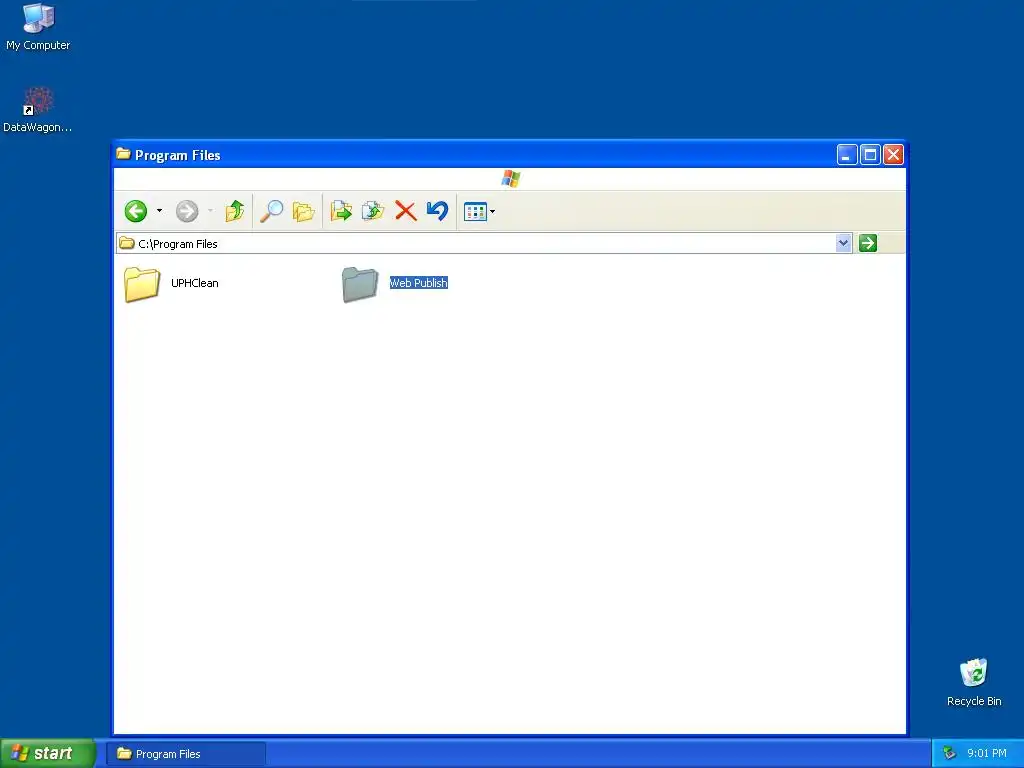Screen dimensions: 1024x768
Task: Click the green Go arrow button
Action: pos(867,243)
